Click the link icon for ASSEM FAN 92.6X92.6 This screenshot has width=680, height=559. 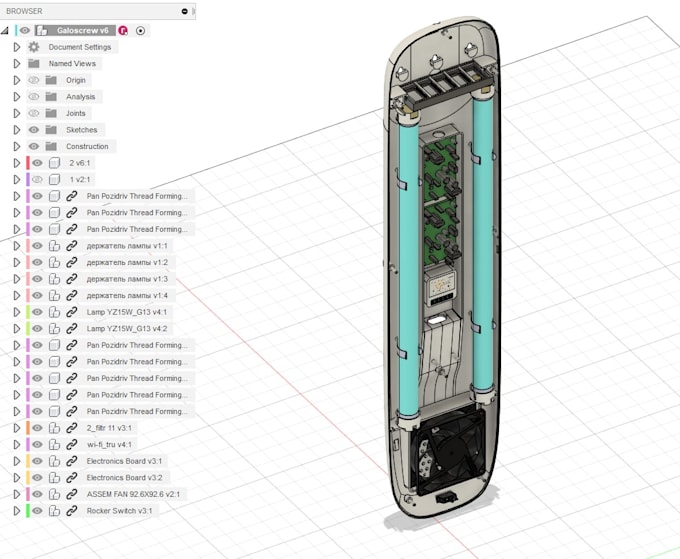click(72, 494)
